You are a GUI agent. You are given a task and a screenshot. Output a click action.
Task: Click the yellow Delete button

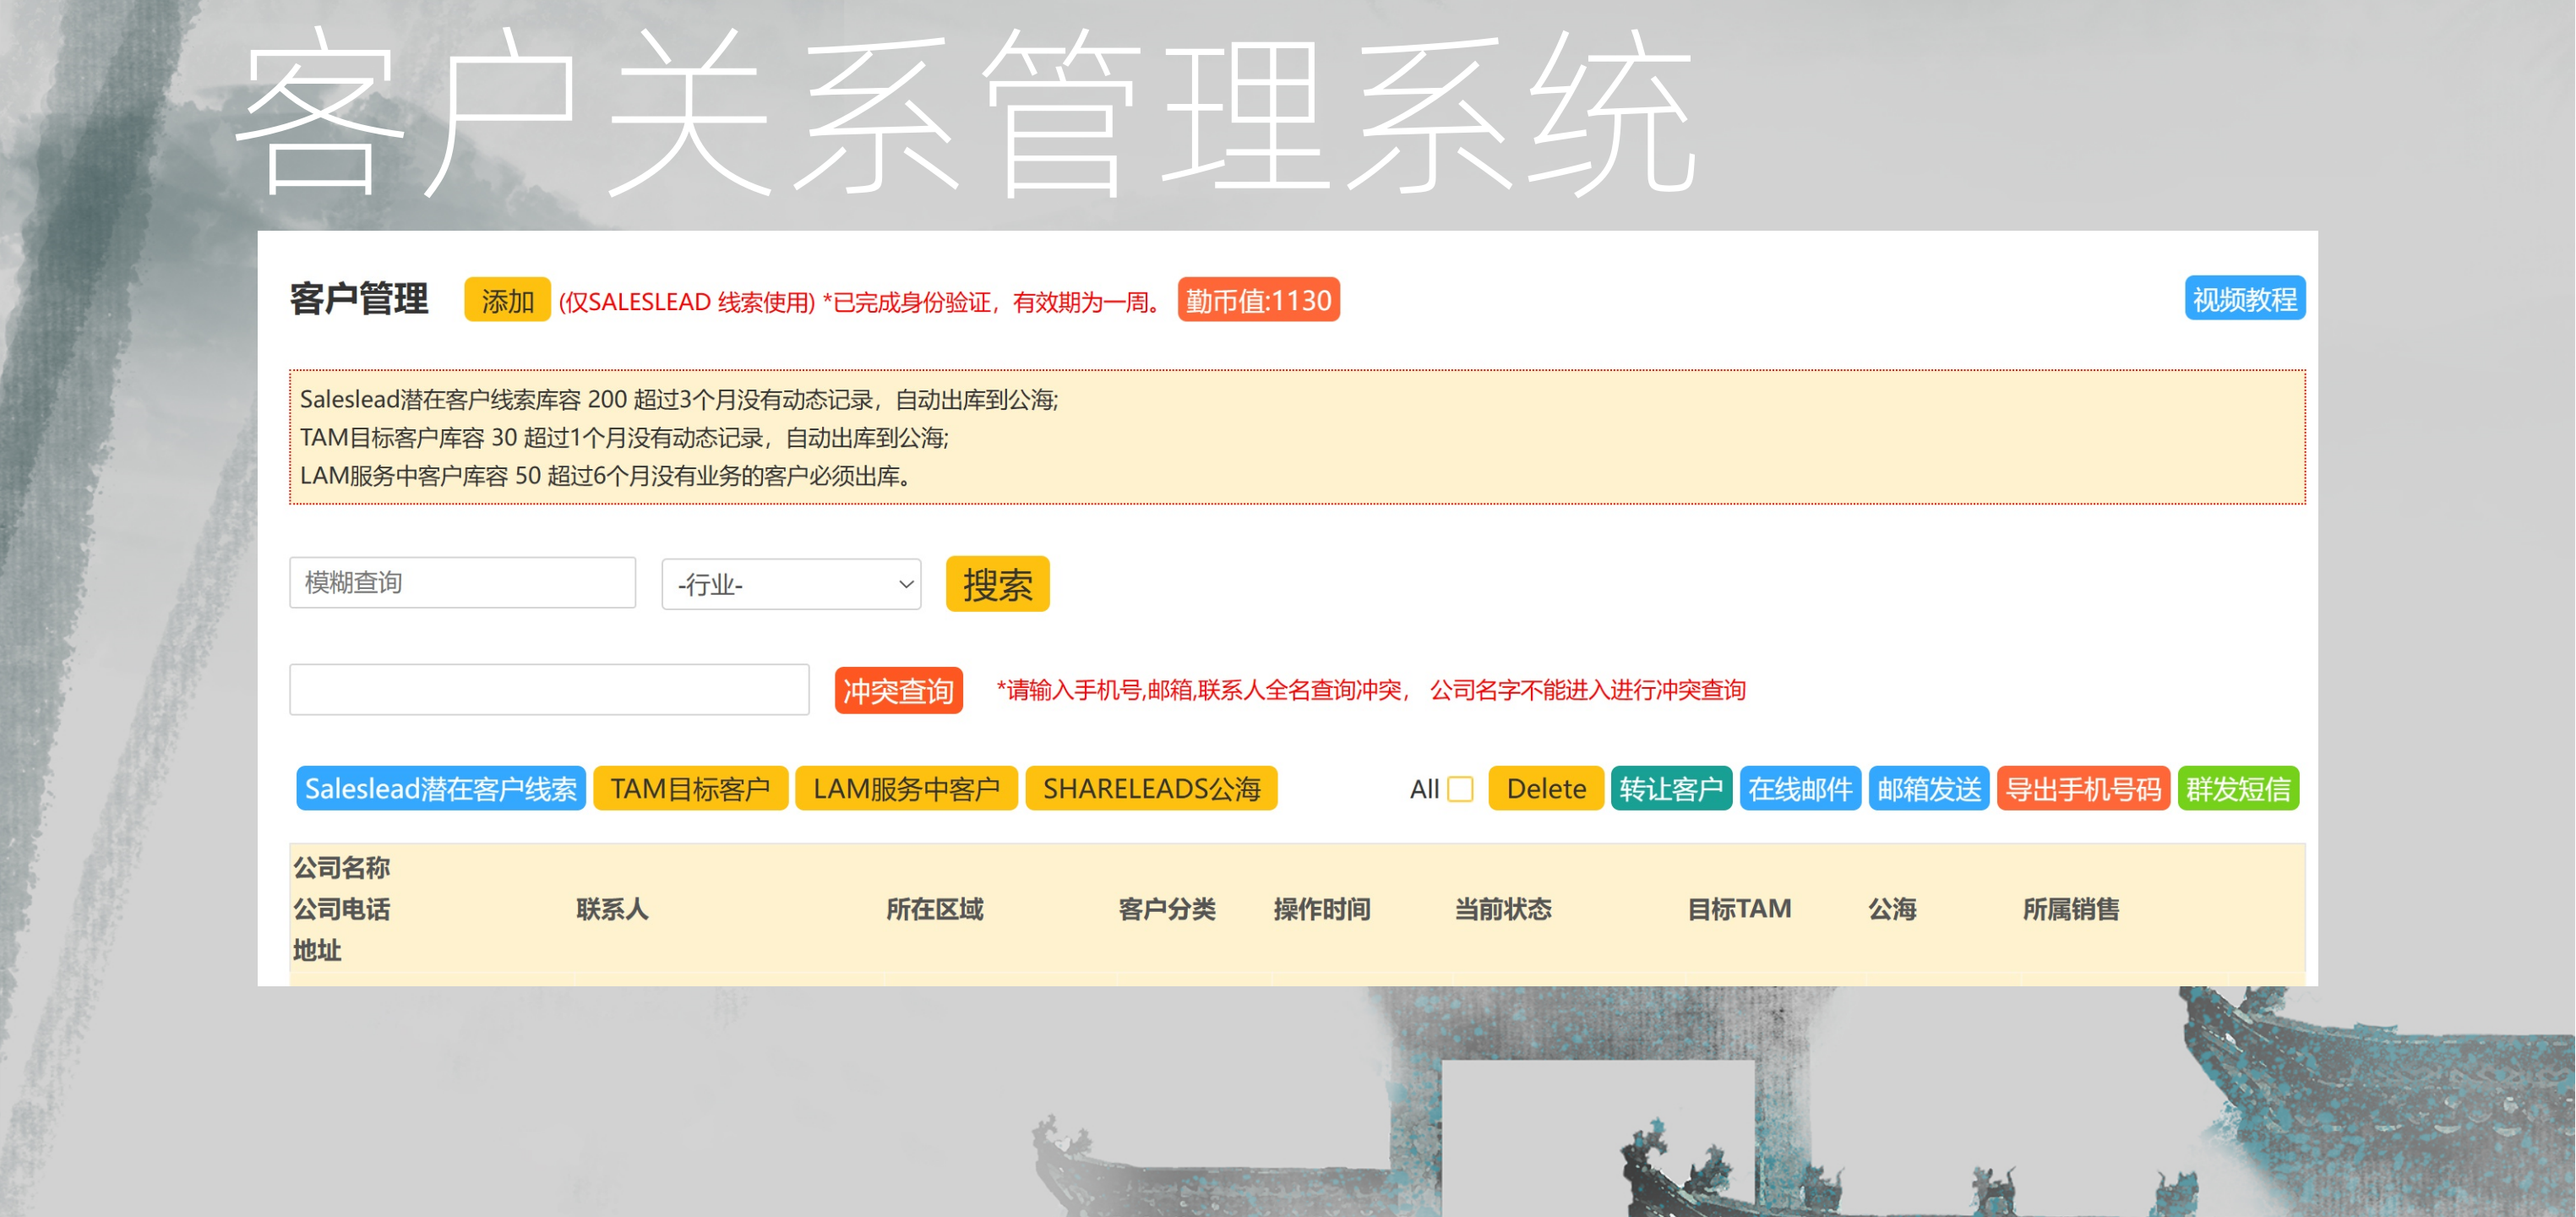pos(1545,789)
